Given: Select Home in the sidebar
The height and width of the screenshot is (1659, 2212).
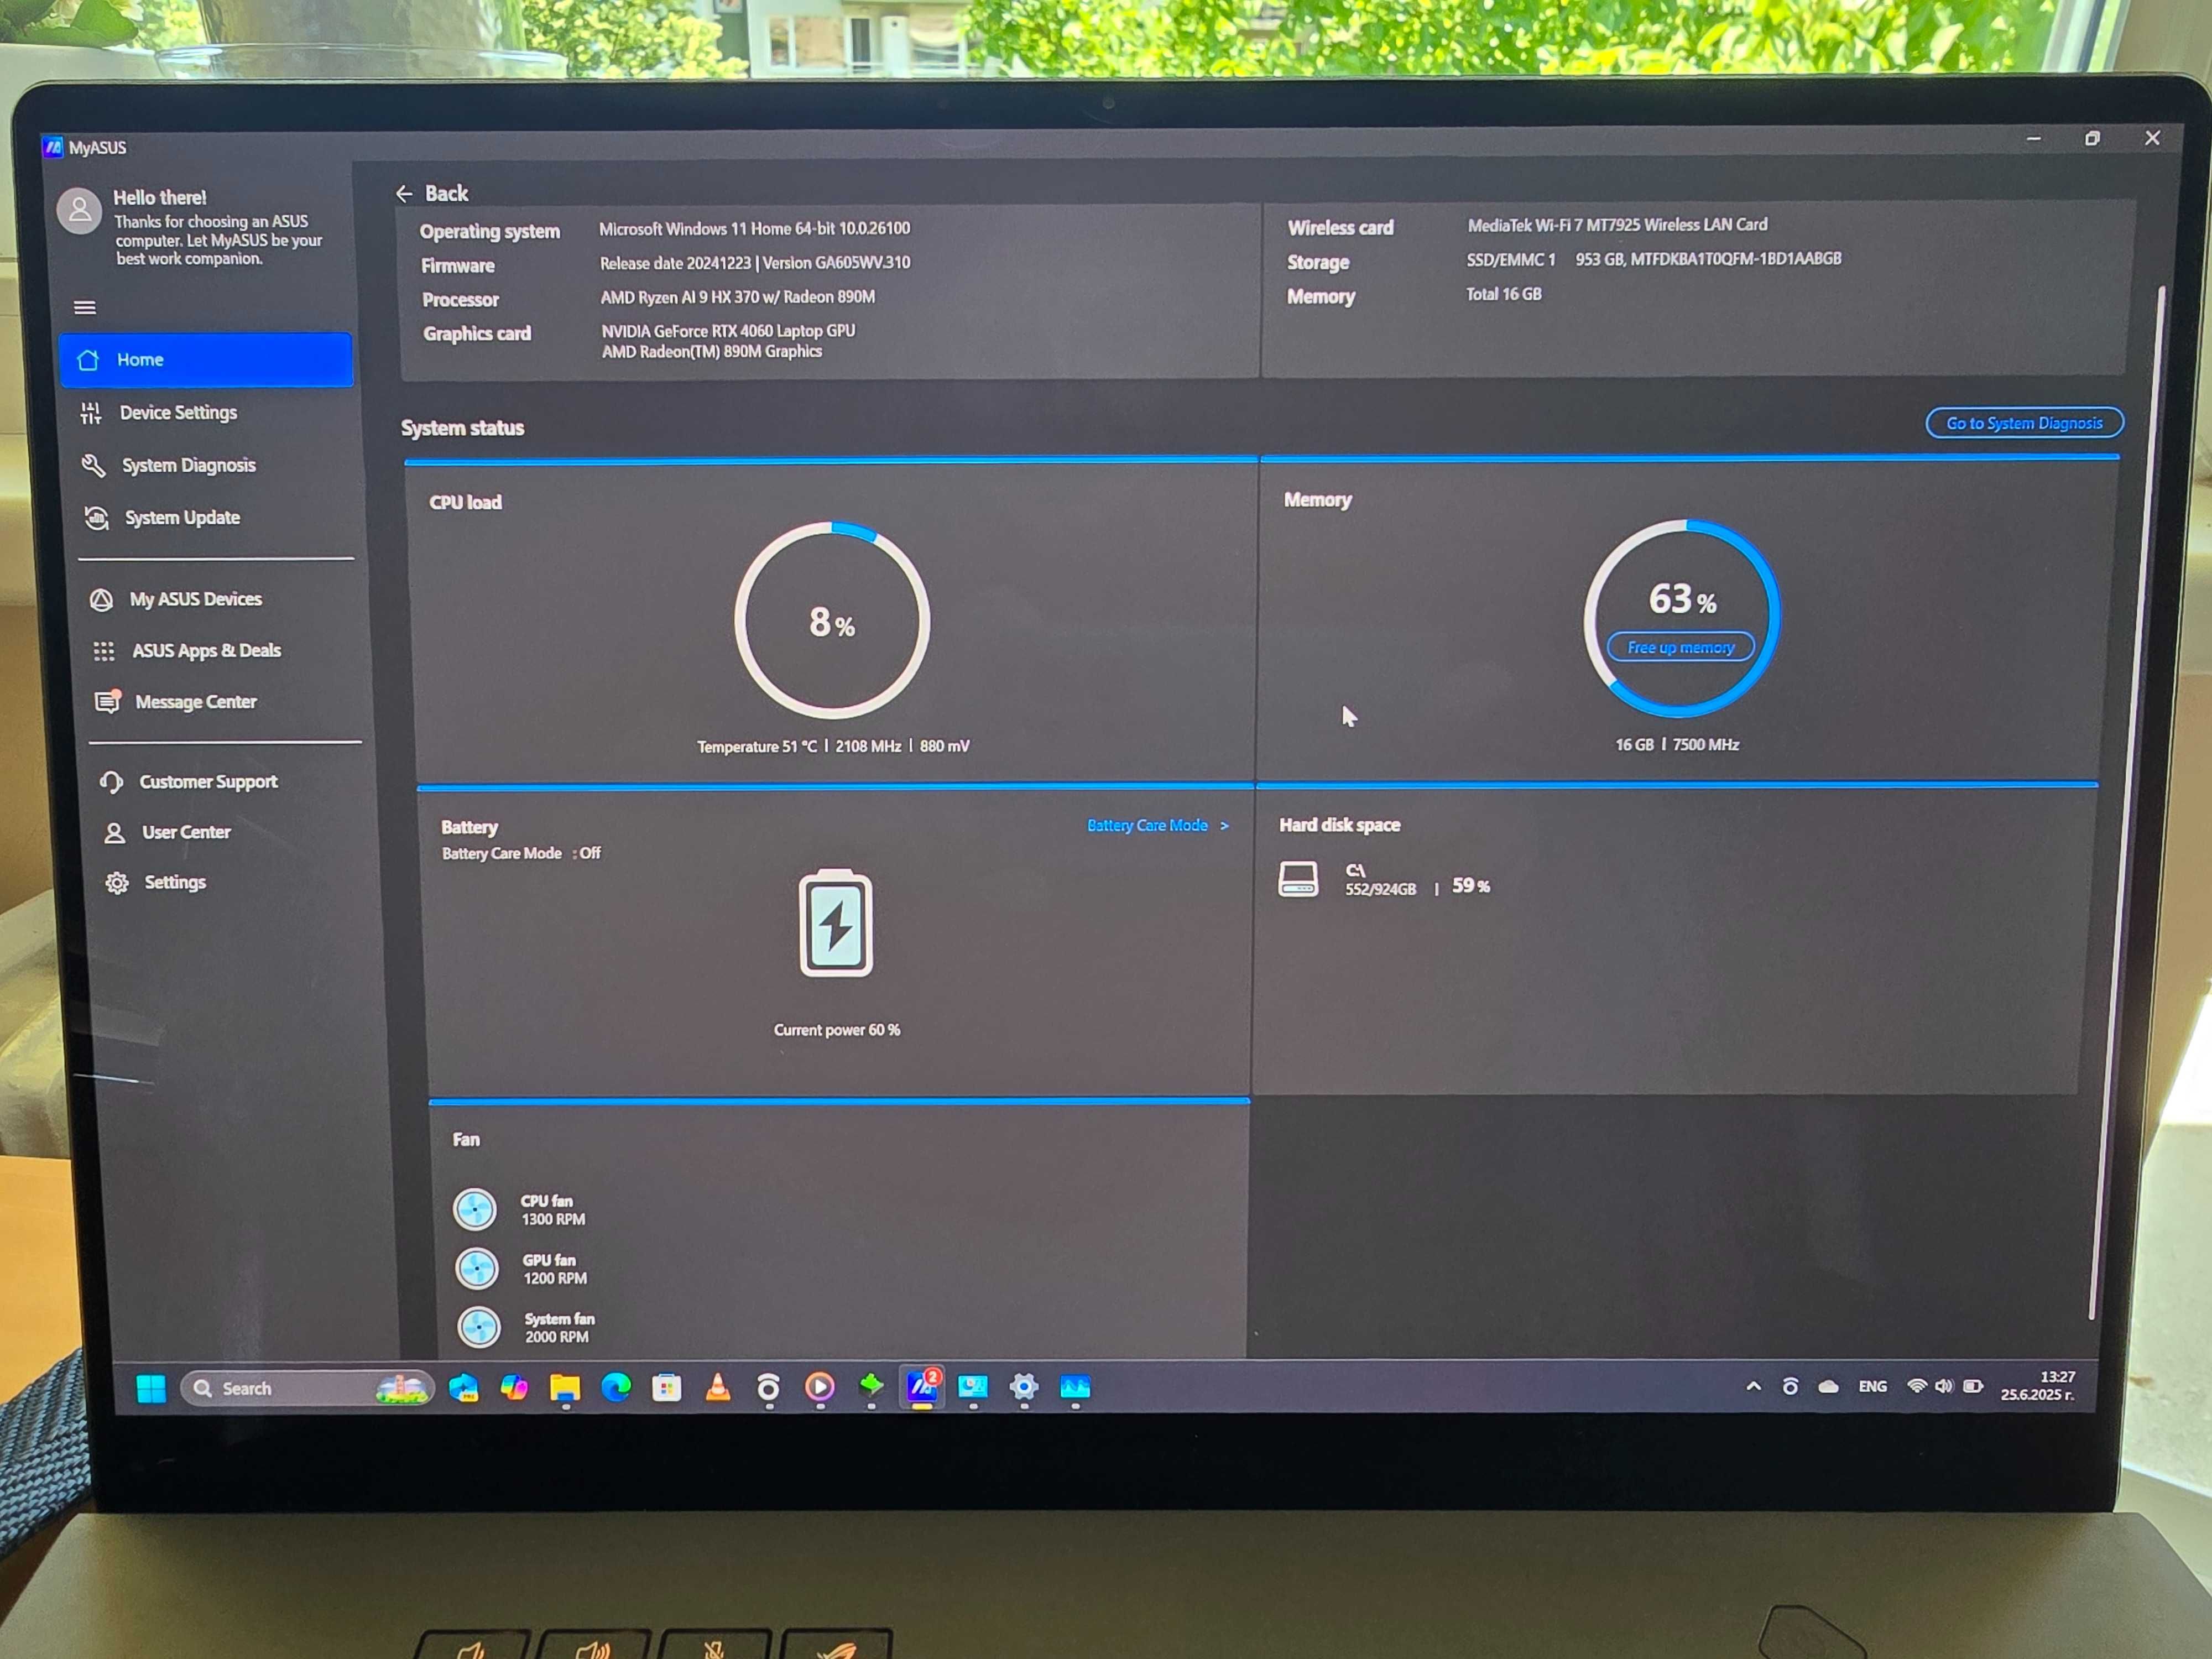Looking at the screenshot, I should click(206, 360).
